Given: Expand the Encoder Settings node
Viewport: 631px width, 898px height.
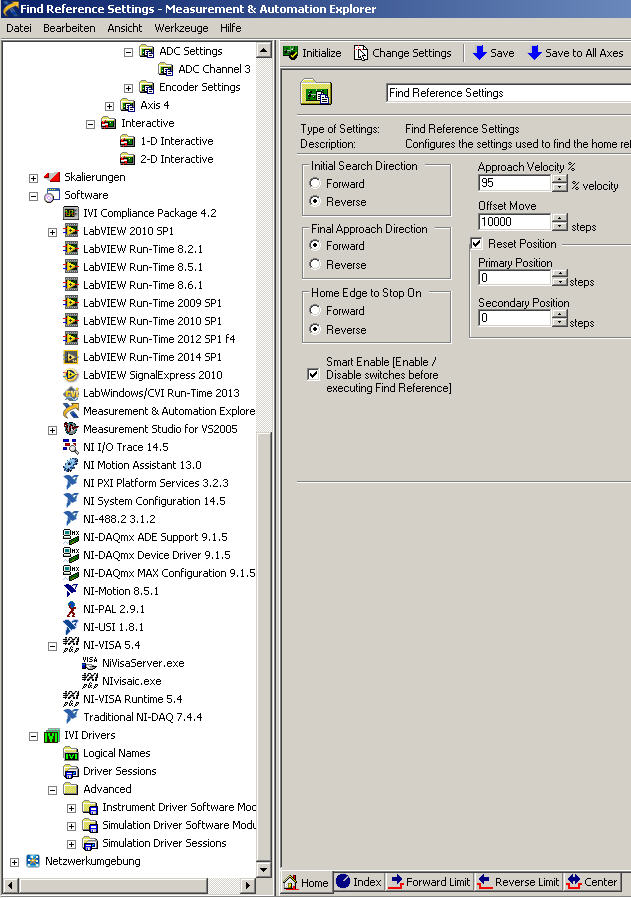Looking at the screenshot, I should click(128, 88).
